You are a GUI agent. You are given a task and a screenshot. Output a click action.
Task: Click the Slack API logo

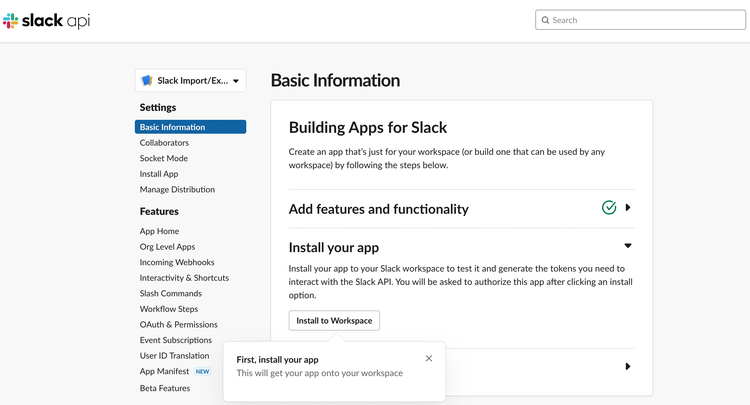[x=46, y=21]
